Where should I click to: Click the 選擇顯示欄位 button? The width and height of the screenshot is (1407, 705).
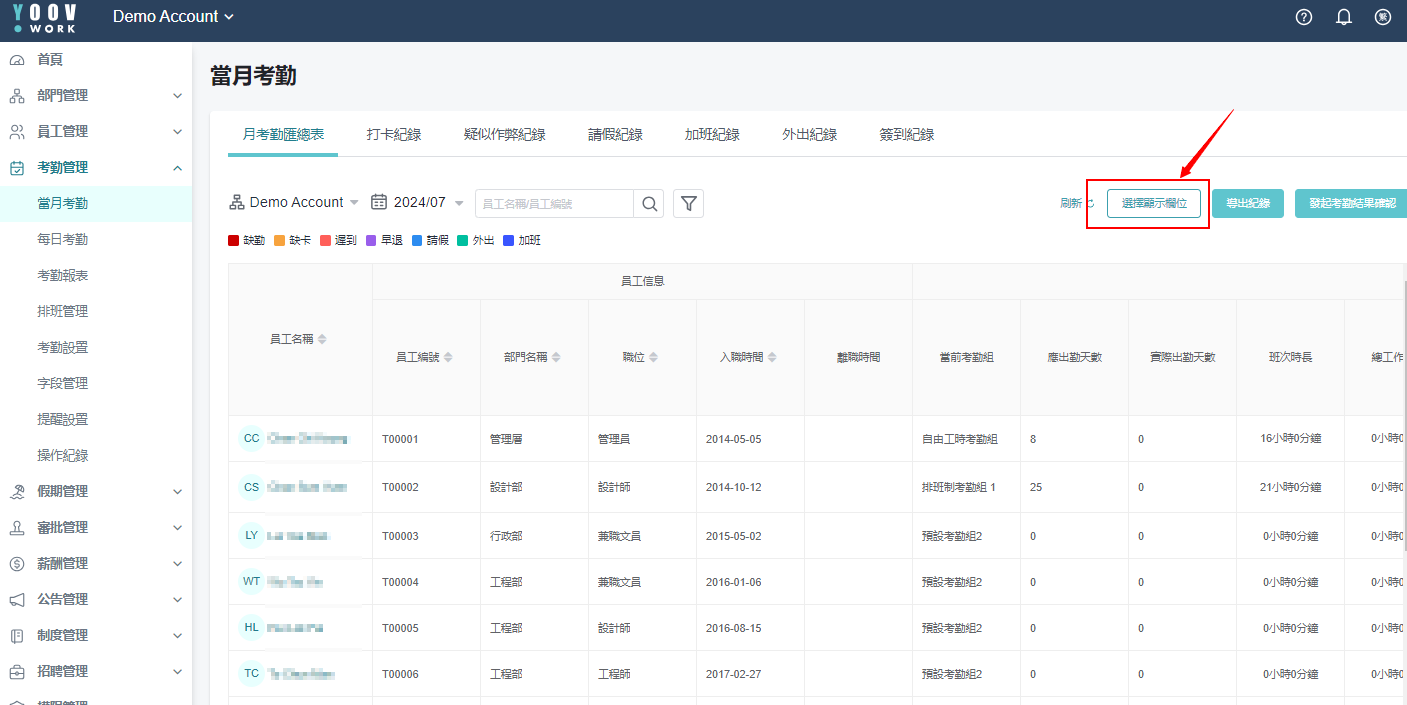coord(1153,203)
